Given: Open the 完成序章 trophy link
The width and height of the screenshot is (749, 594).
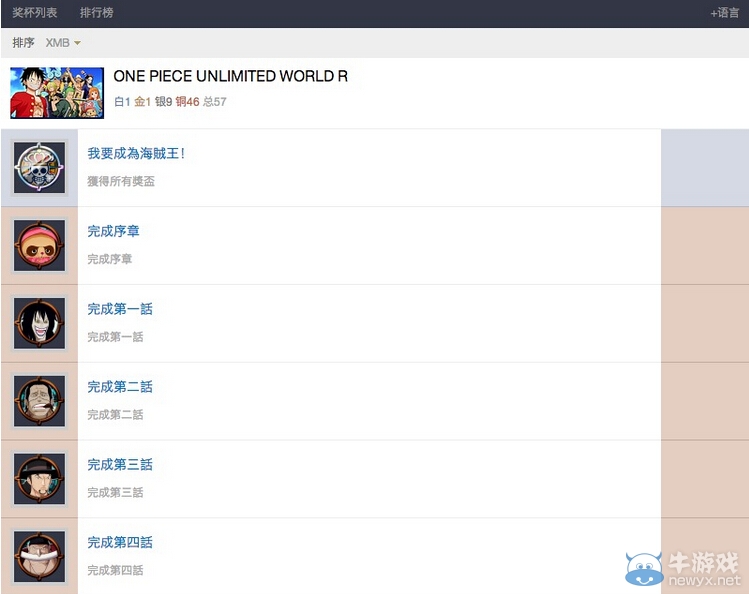Looking at the screenshot, I should [113, 231].
